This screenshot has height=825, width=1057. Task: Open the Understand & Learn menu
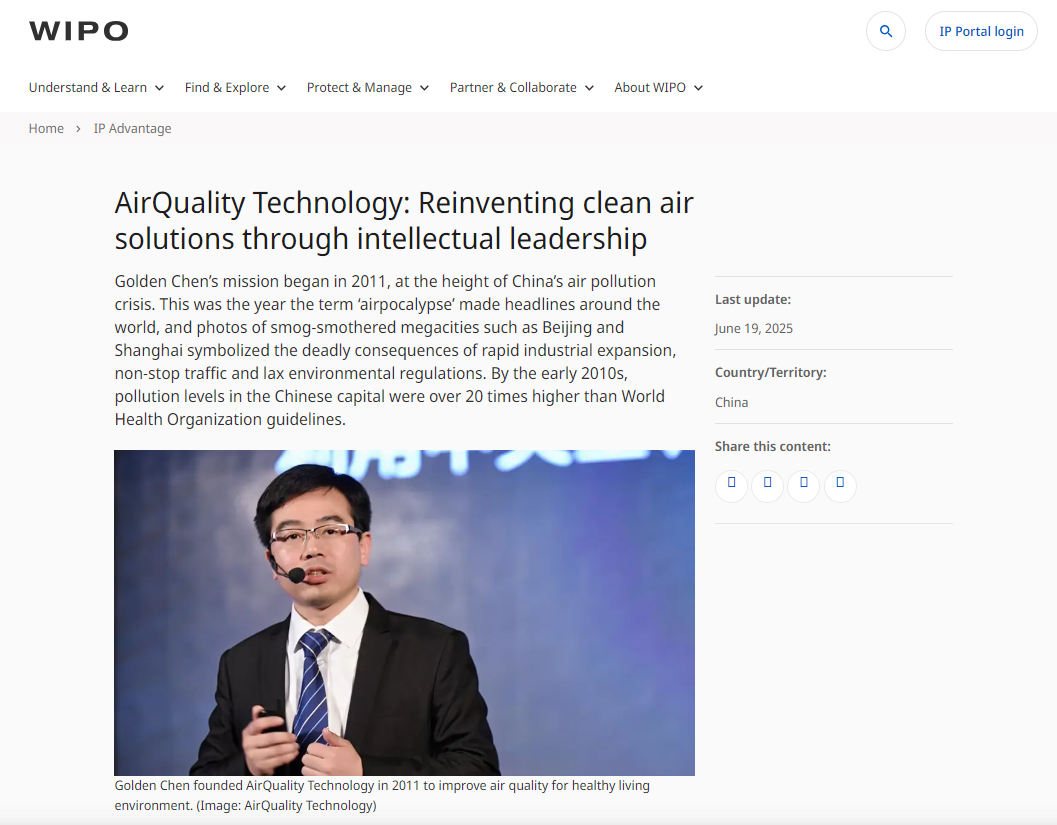[88, 88]
